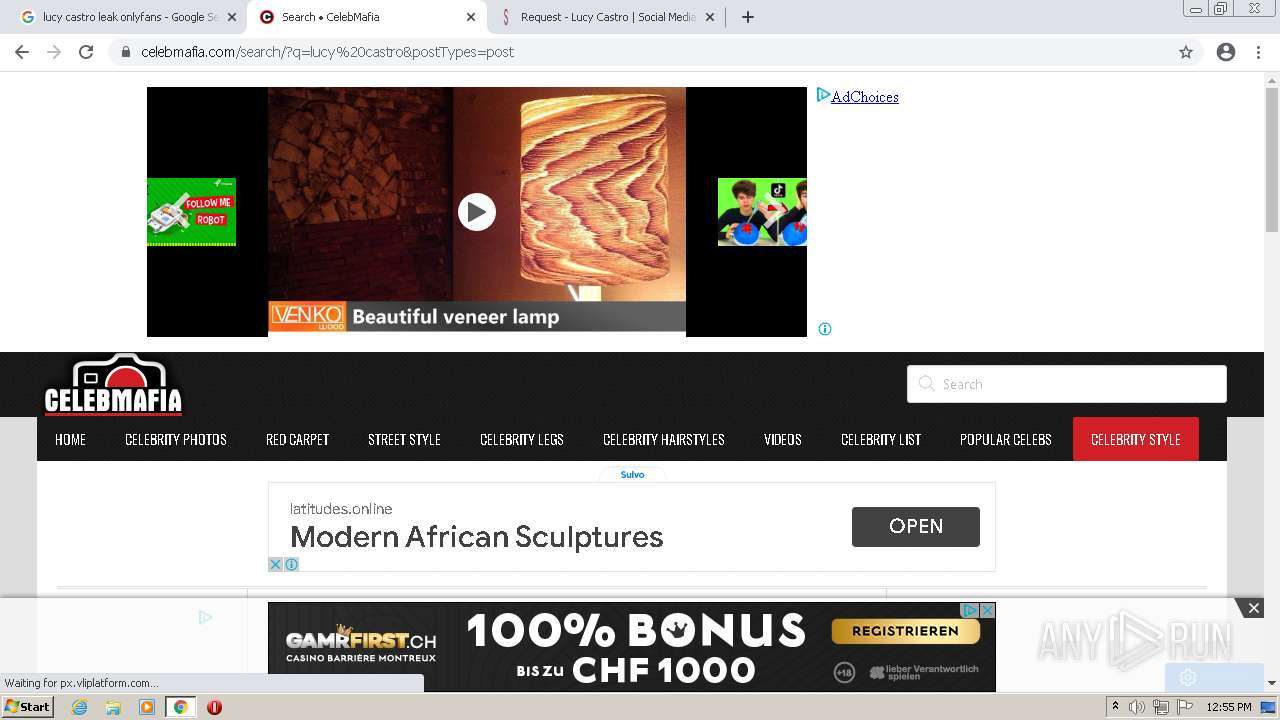Click the Sulvo label above the ad
The height and width of the screenshot is (720, 1280).
(632, 474)
